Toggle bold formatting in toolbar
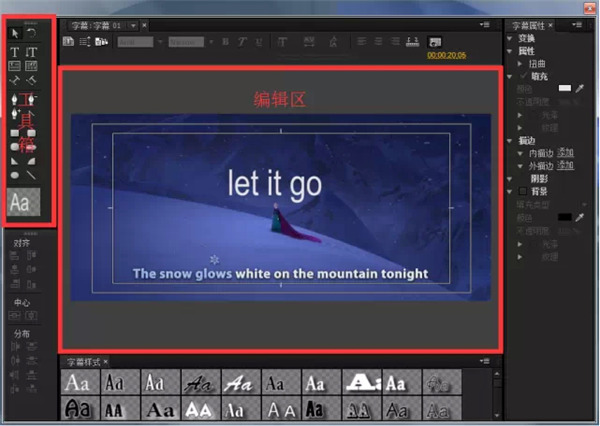 click(x=225, y=41)
